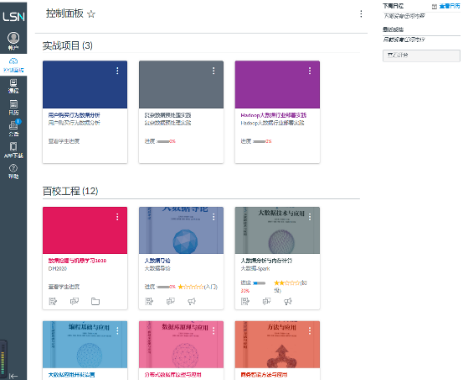Screen dimensions: 463x380
Task: Click the gray button below recent feedback
Action: 421,55
